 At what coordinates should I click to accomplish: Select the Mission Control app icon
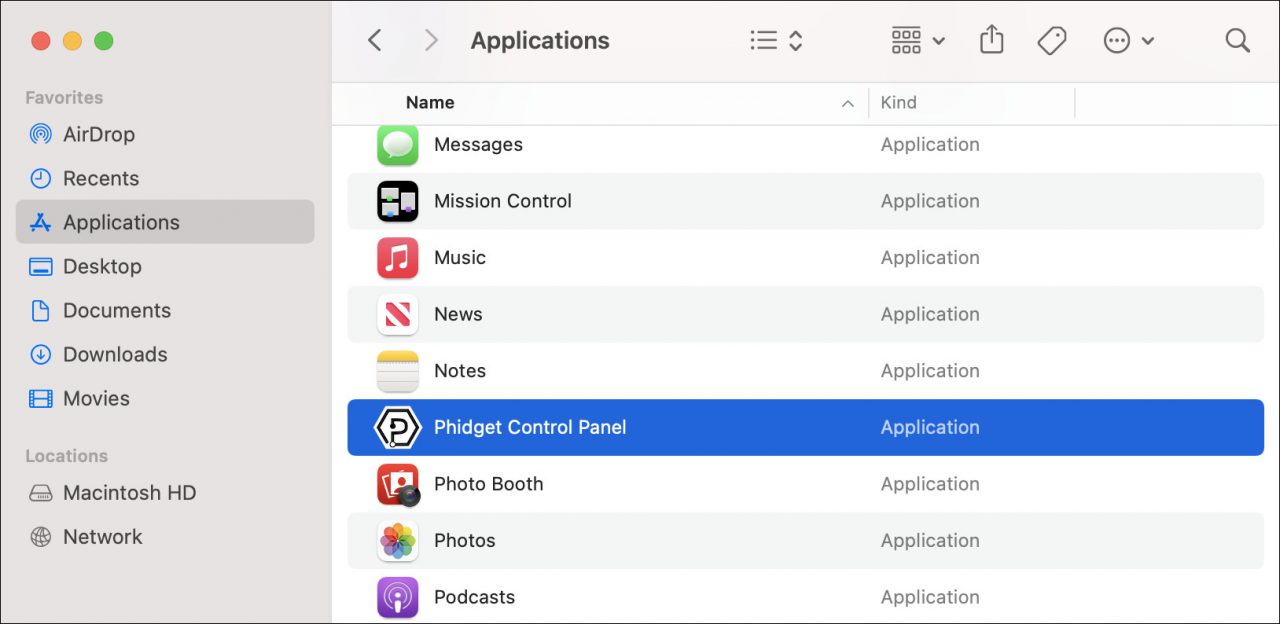coord(397,201)
